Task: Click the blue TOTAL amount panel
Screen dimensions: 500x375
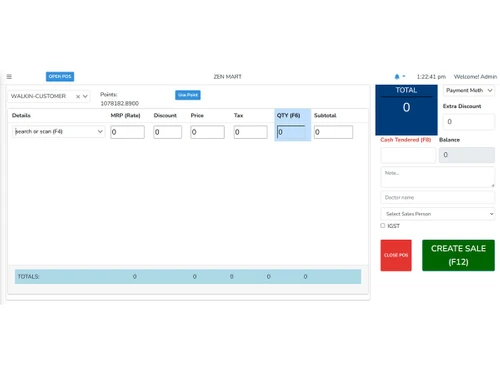Action: (x=406, y=110)
